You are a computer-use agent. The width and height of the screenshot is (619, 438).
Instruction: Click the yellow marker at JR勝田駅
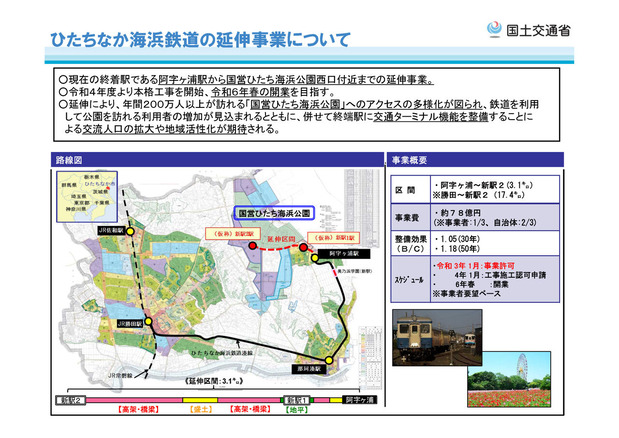tap(148, 322)
